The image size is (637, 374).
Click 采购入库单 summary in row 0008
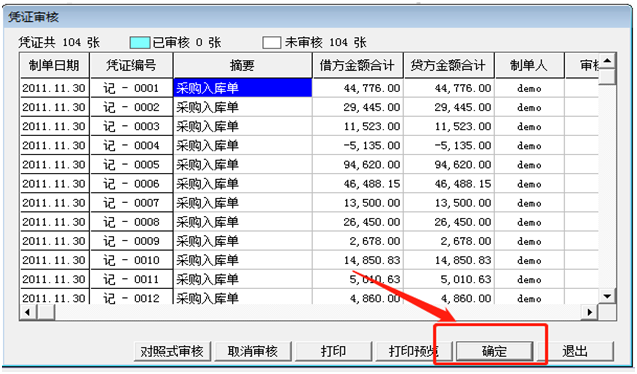pyautogui.click(x=207, y=222)
